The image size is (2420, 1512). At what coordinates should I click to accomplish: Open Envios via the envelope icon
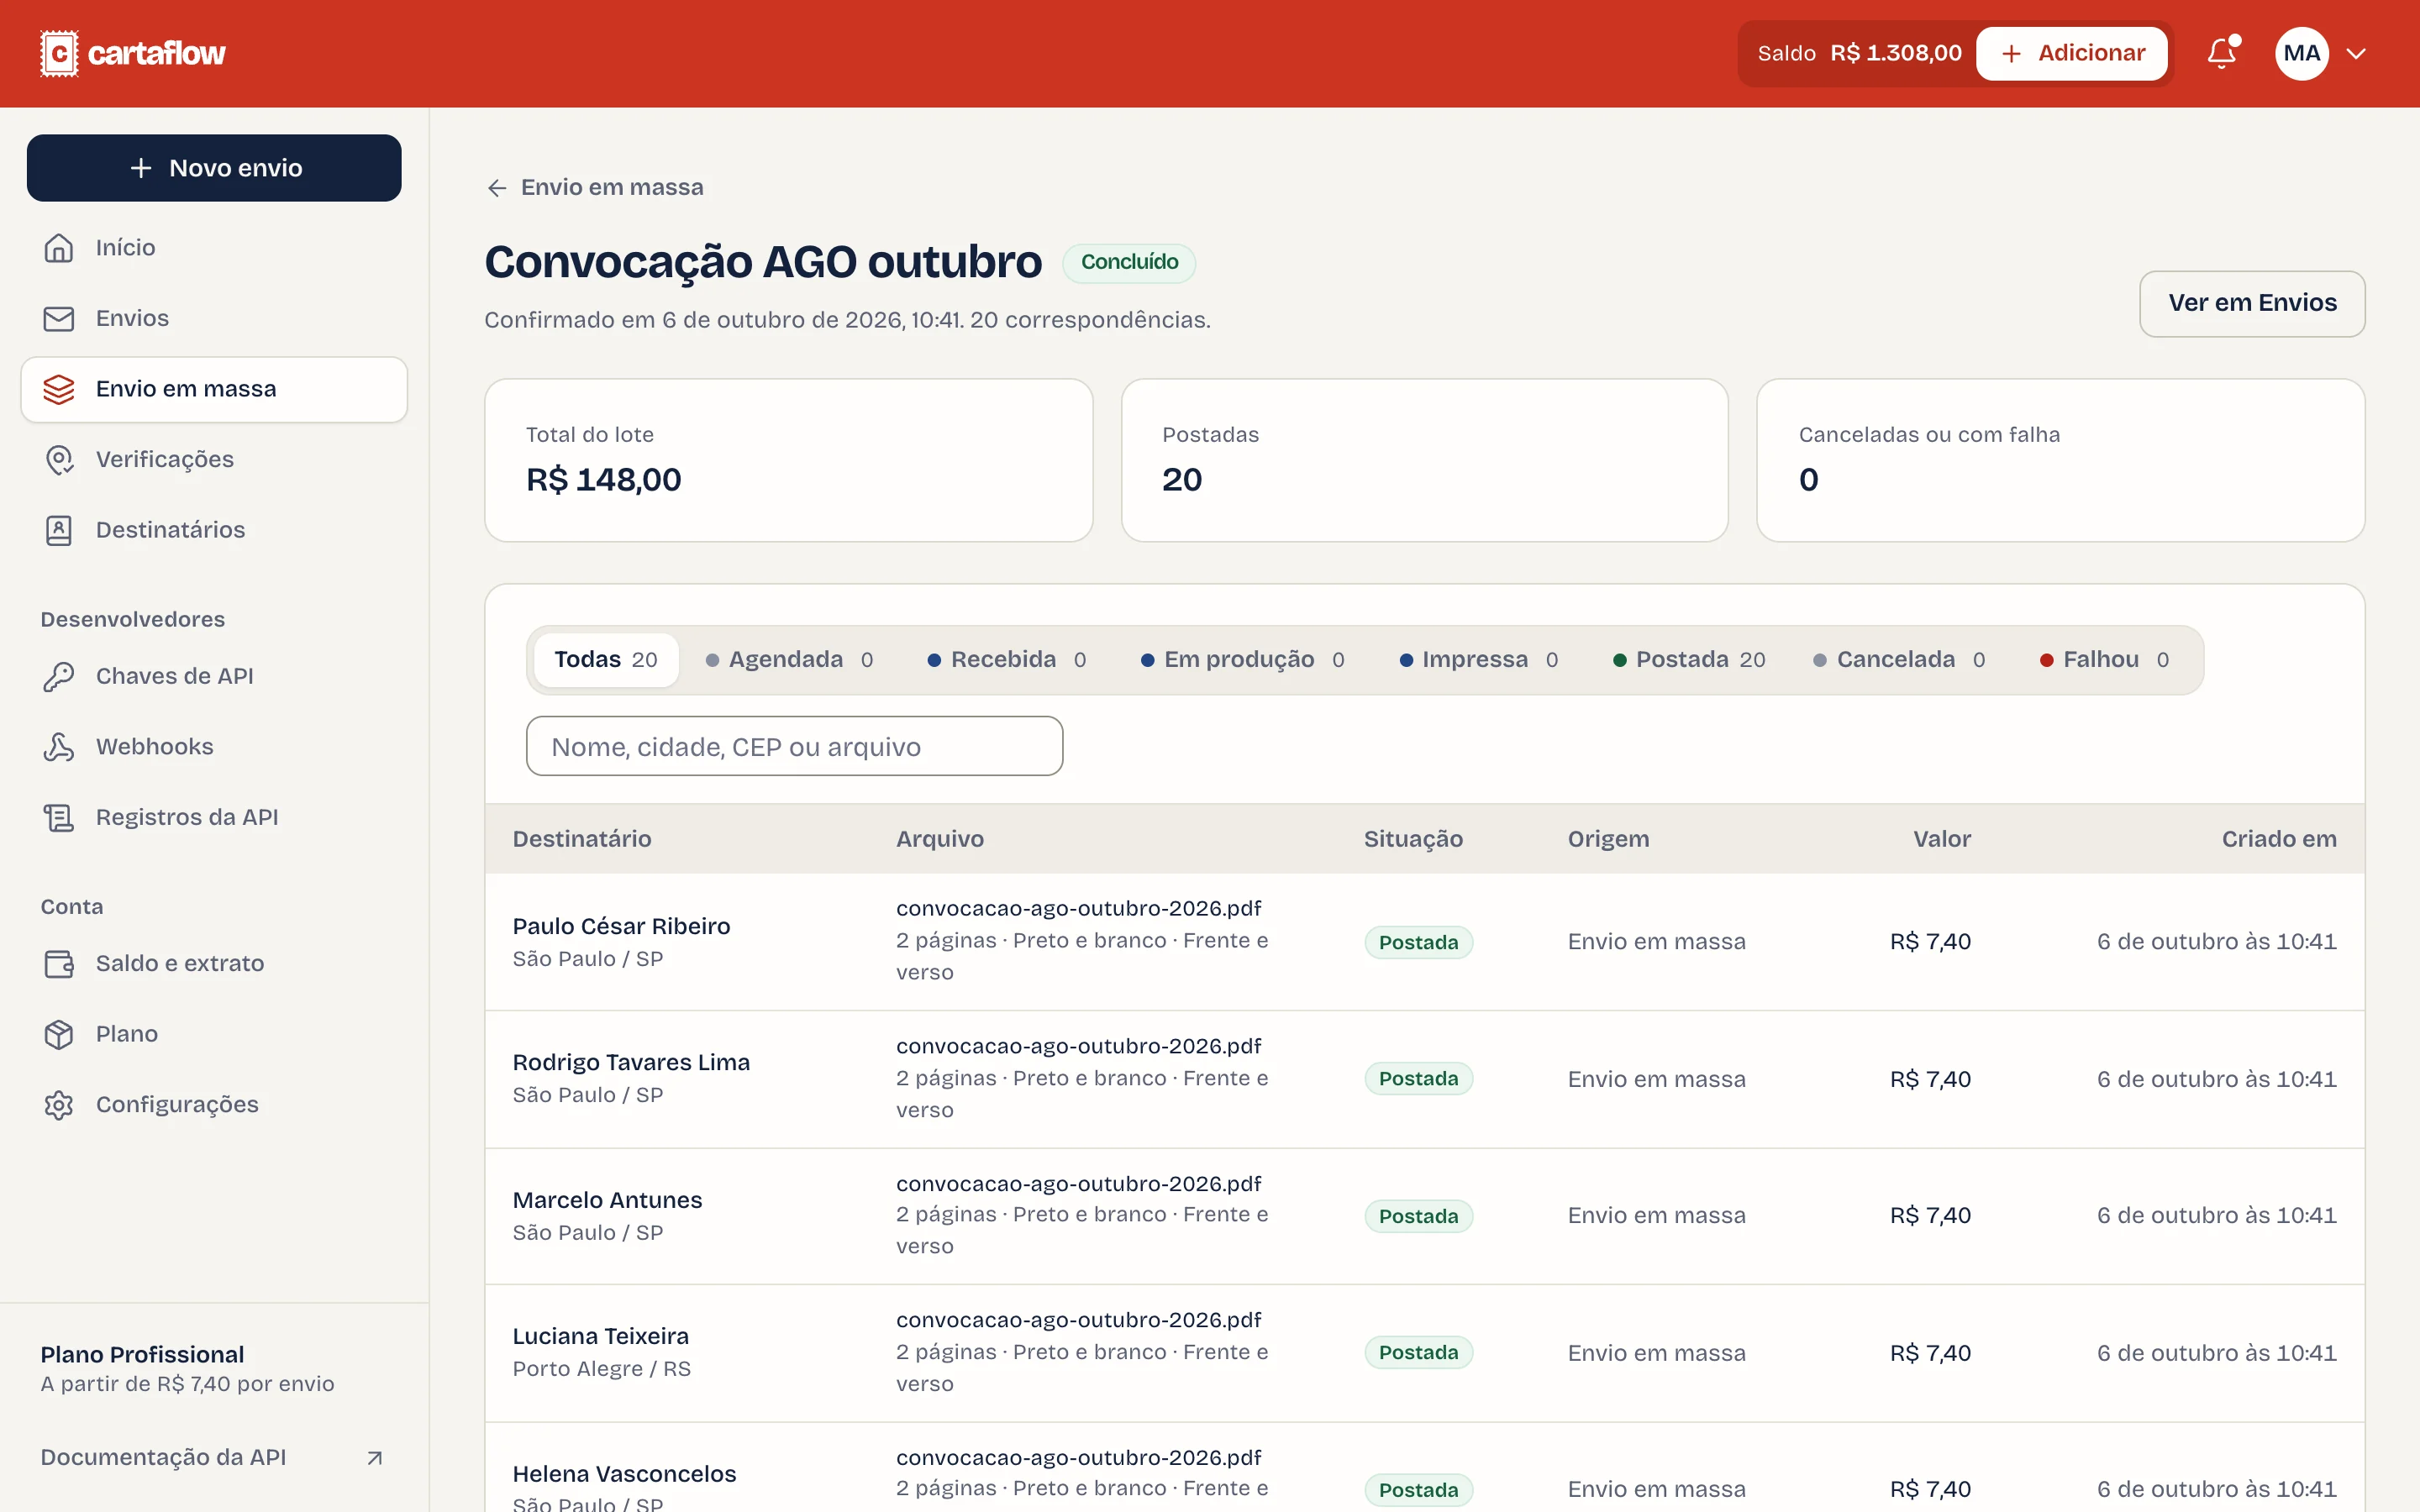[x=59, y=318]
